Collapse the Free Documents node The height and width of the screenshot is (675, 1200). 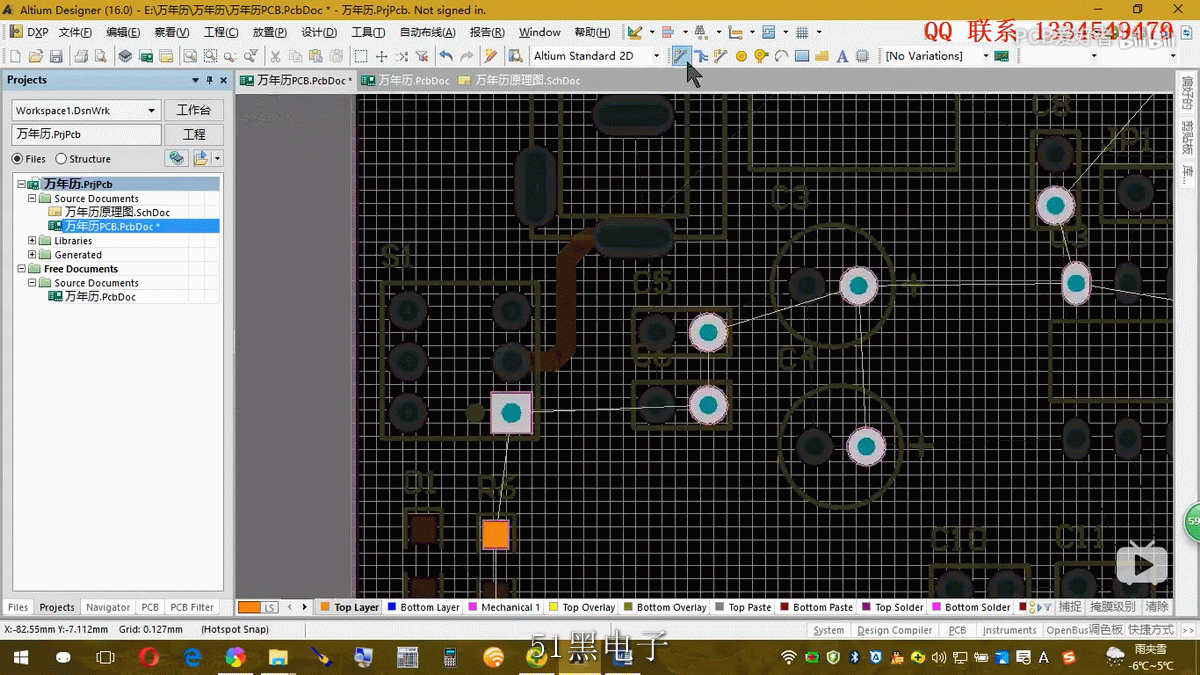tap(21, 269)
